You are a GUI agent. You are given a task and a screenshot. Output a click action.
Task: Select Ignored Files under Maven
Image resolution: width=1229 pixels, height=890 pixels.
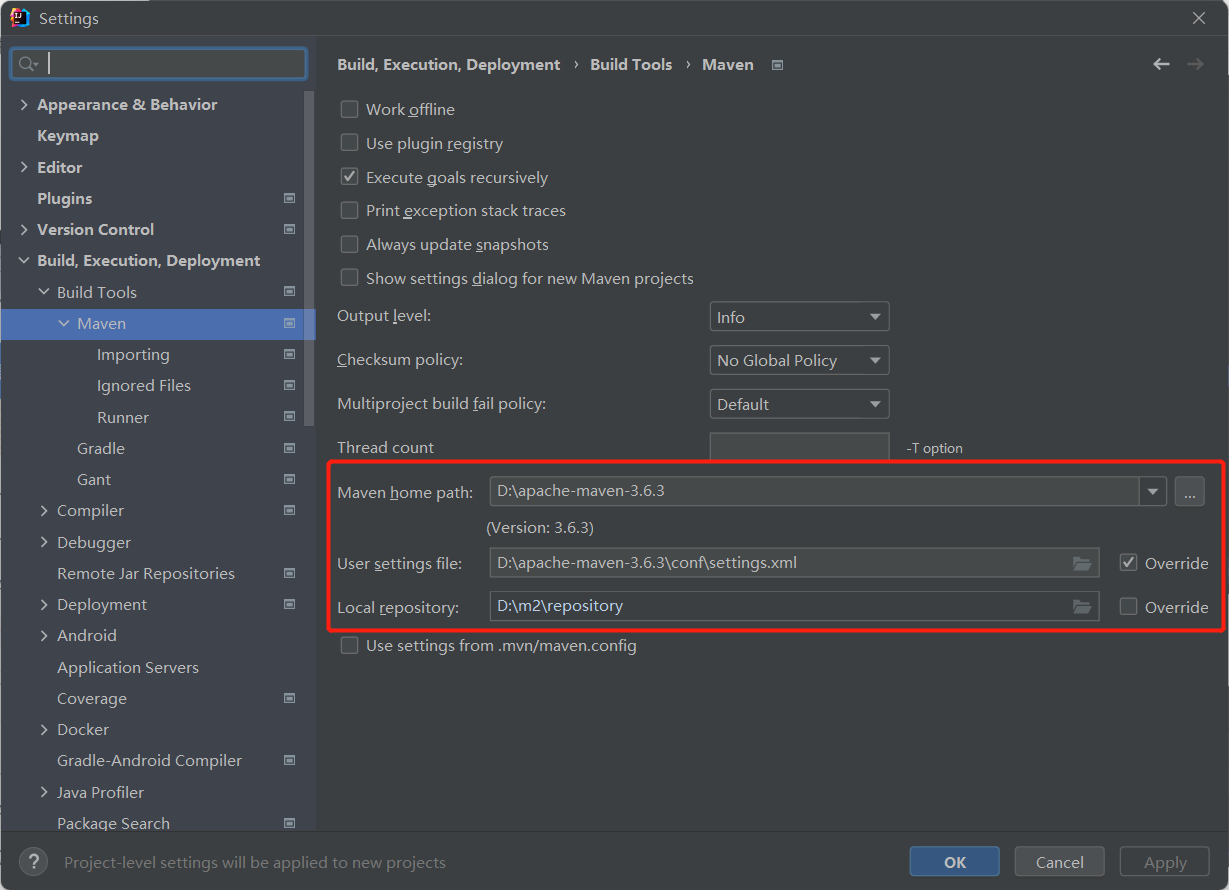(x=144, y=385)
